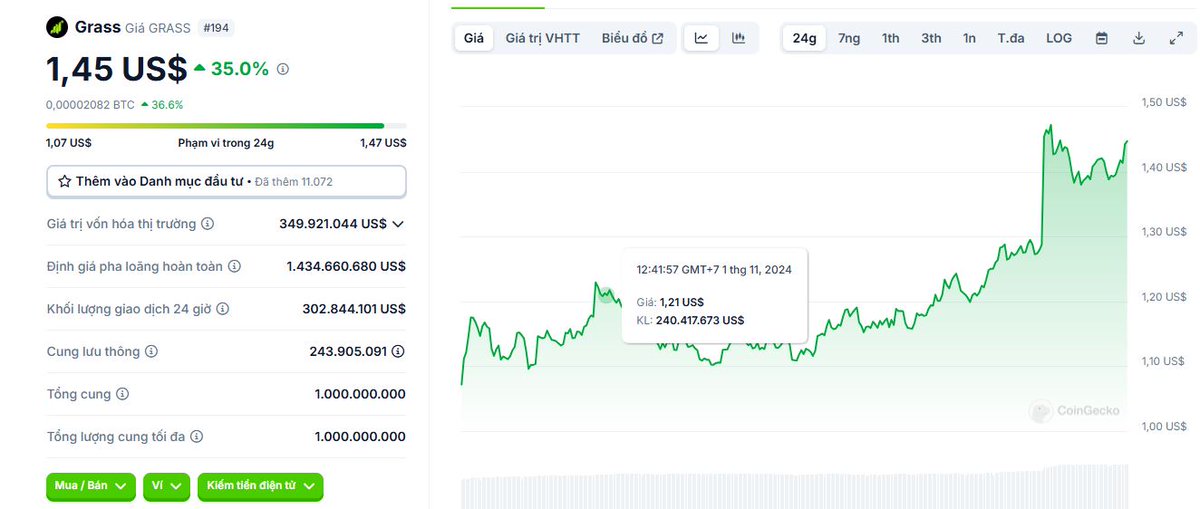Click the 302.844.101 US$ volume value

pyautogui.click(x=354, y=309)
